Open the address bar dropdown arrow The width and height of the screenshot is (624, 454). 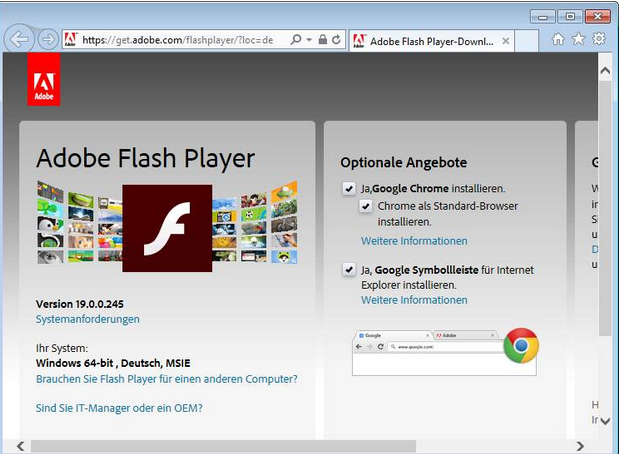coord(309,39)
